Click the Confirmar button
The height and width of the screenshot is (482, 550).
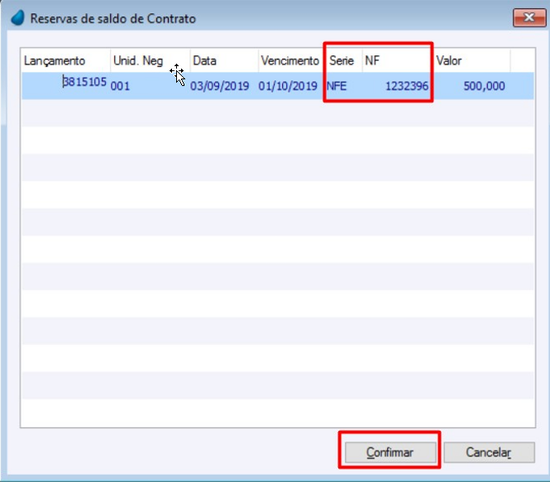tap(390, 452)
